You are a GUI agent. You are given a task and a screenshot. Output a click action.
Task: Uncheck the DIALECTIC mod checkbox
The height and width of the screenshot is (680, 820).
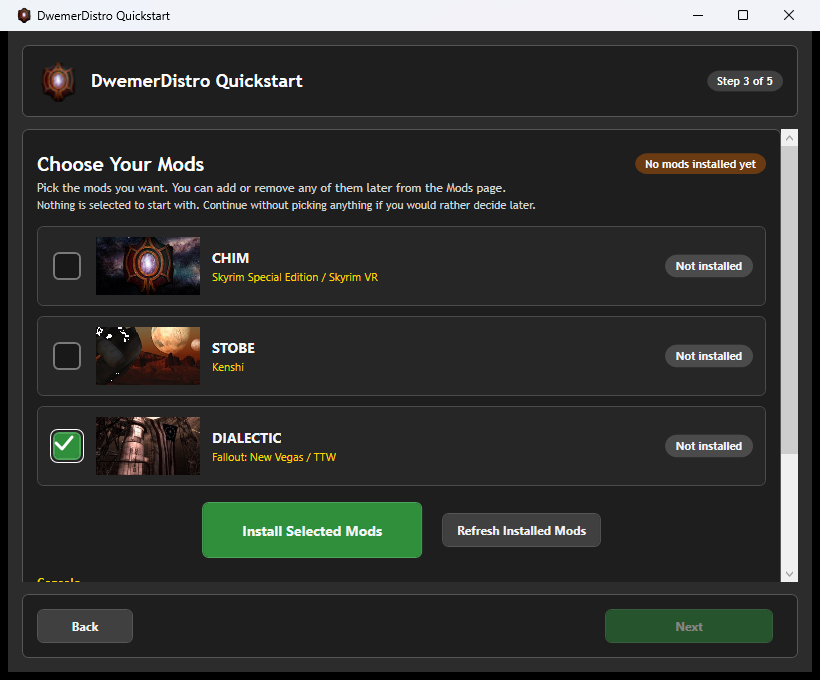click(x=67, y=446)
